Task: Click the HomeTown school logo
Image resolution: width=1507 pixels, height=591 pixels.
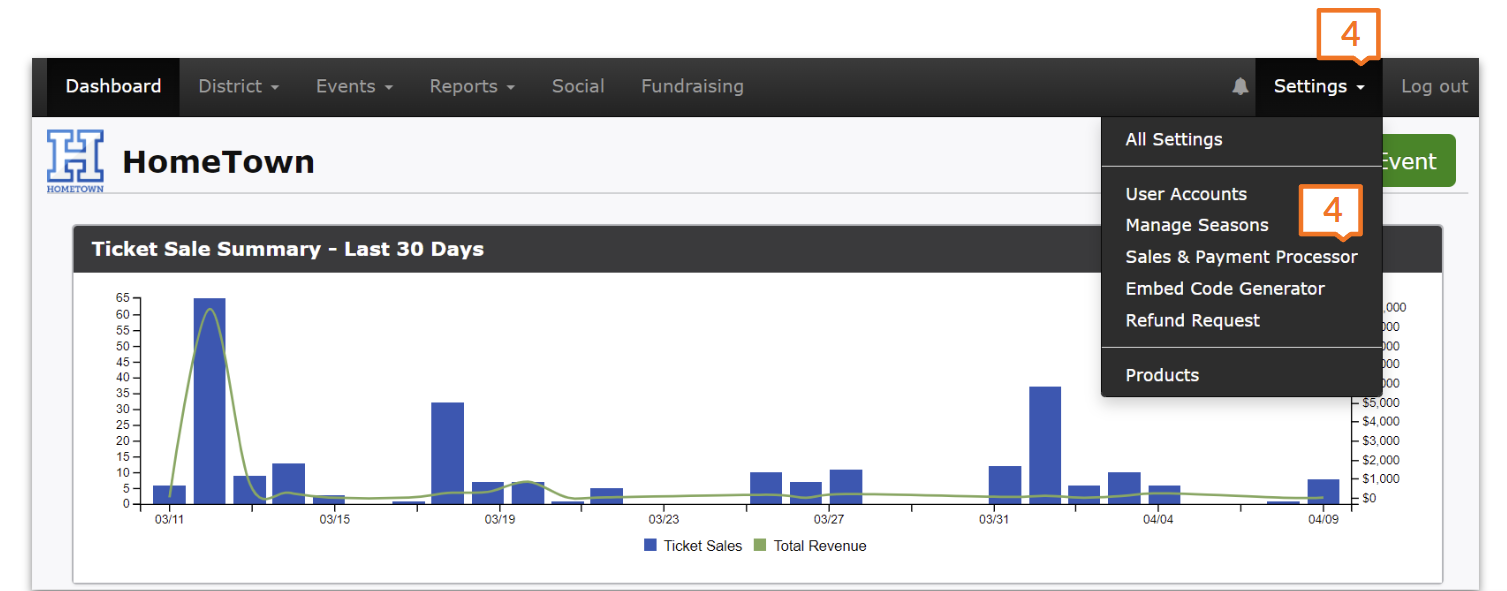Action: (x=75, y=160)
